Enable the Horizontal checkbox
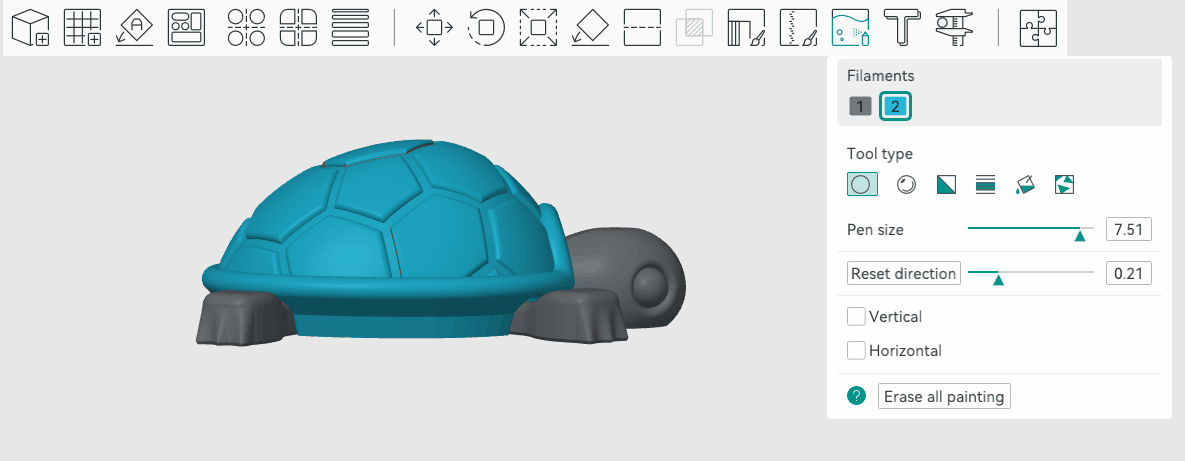 (x=856, y=351)
